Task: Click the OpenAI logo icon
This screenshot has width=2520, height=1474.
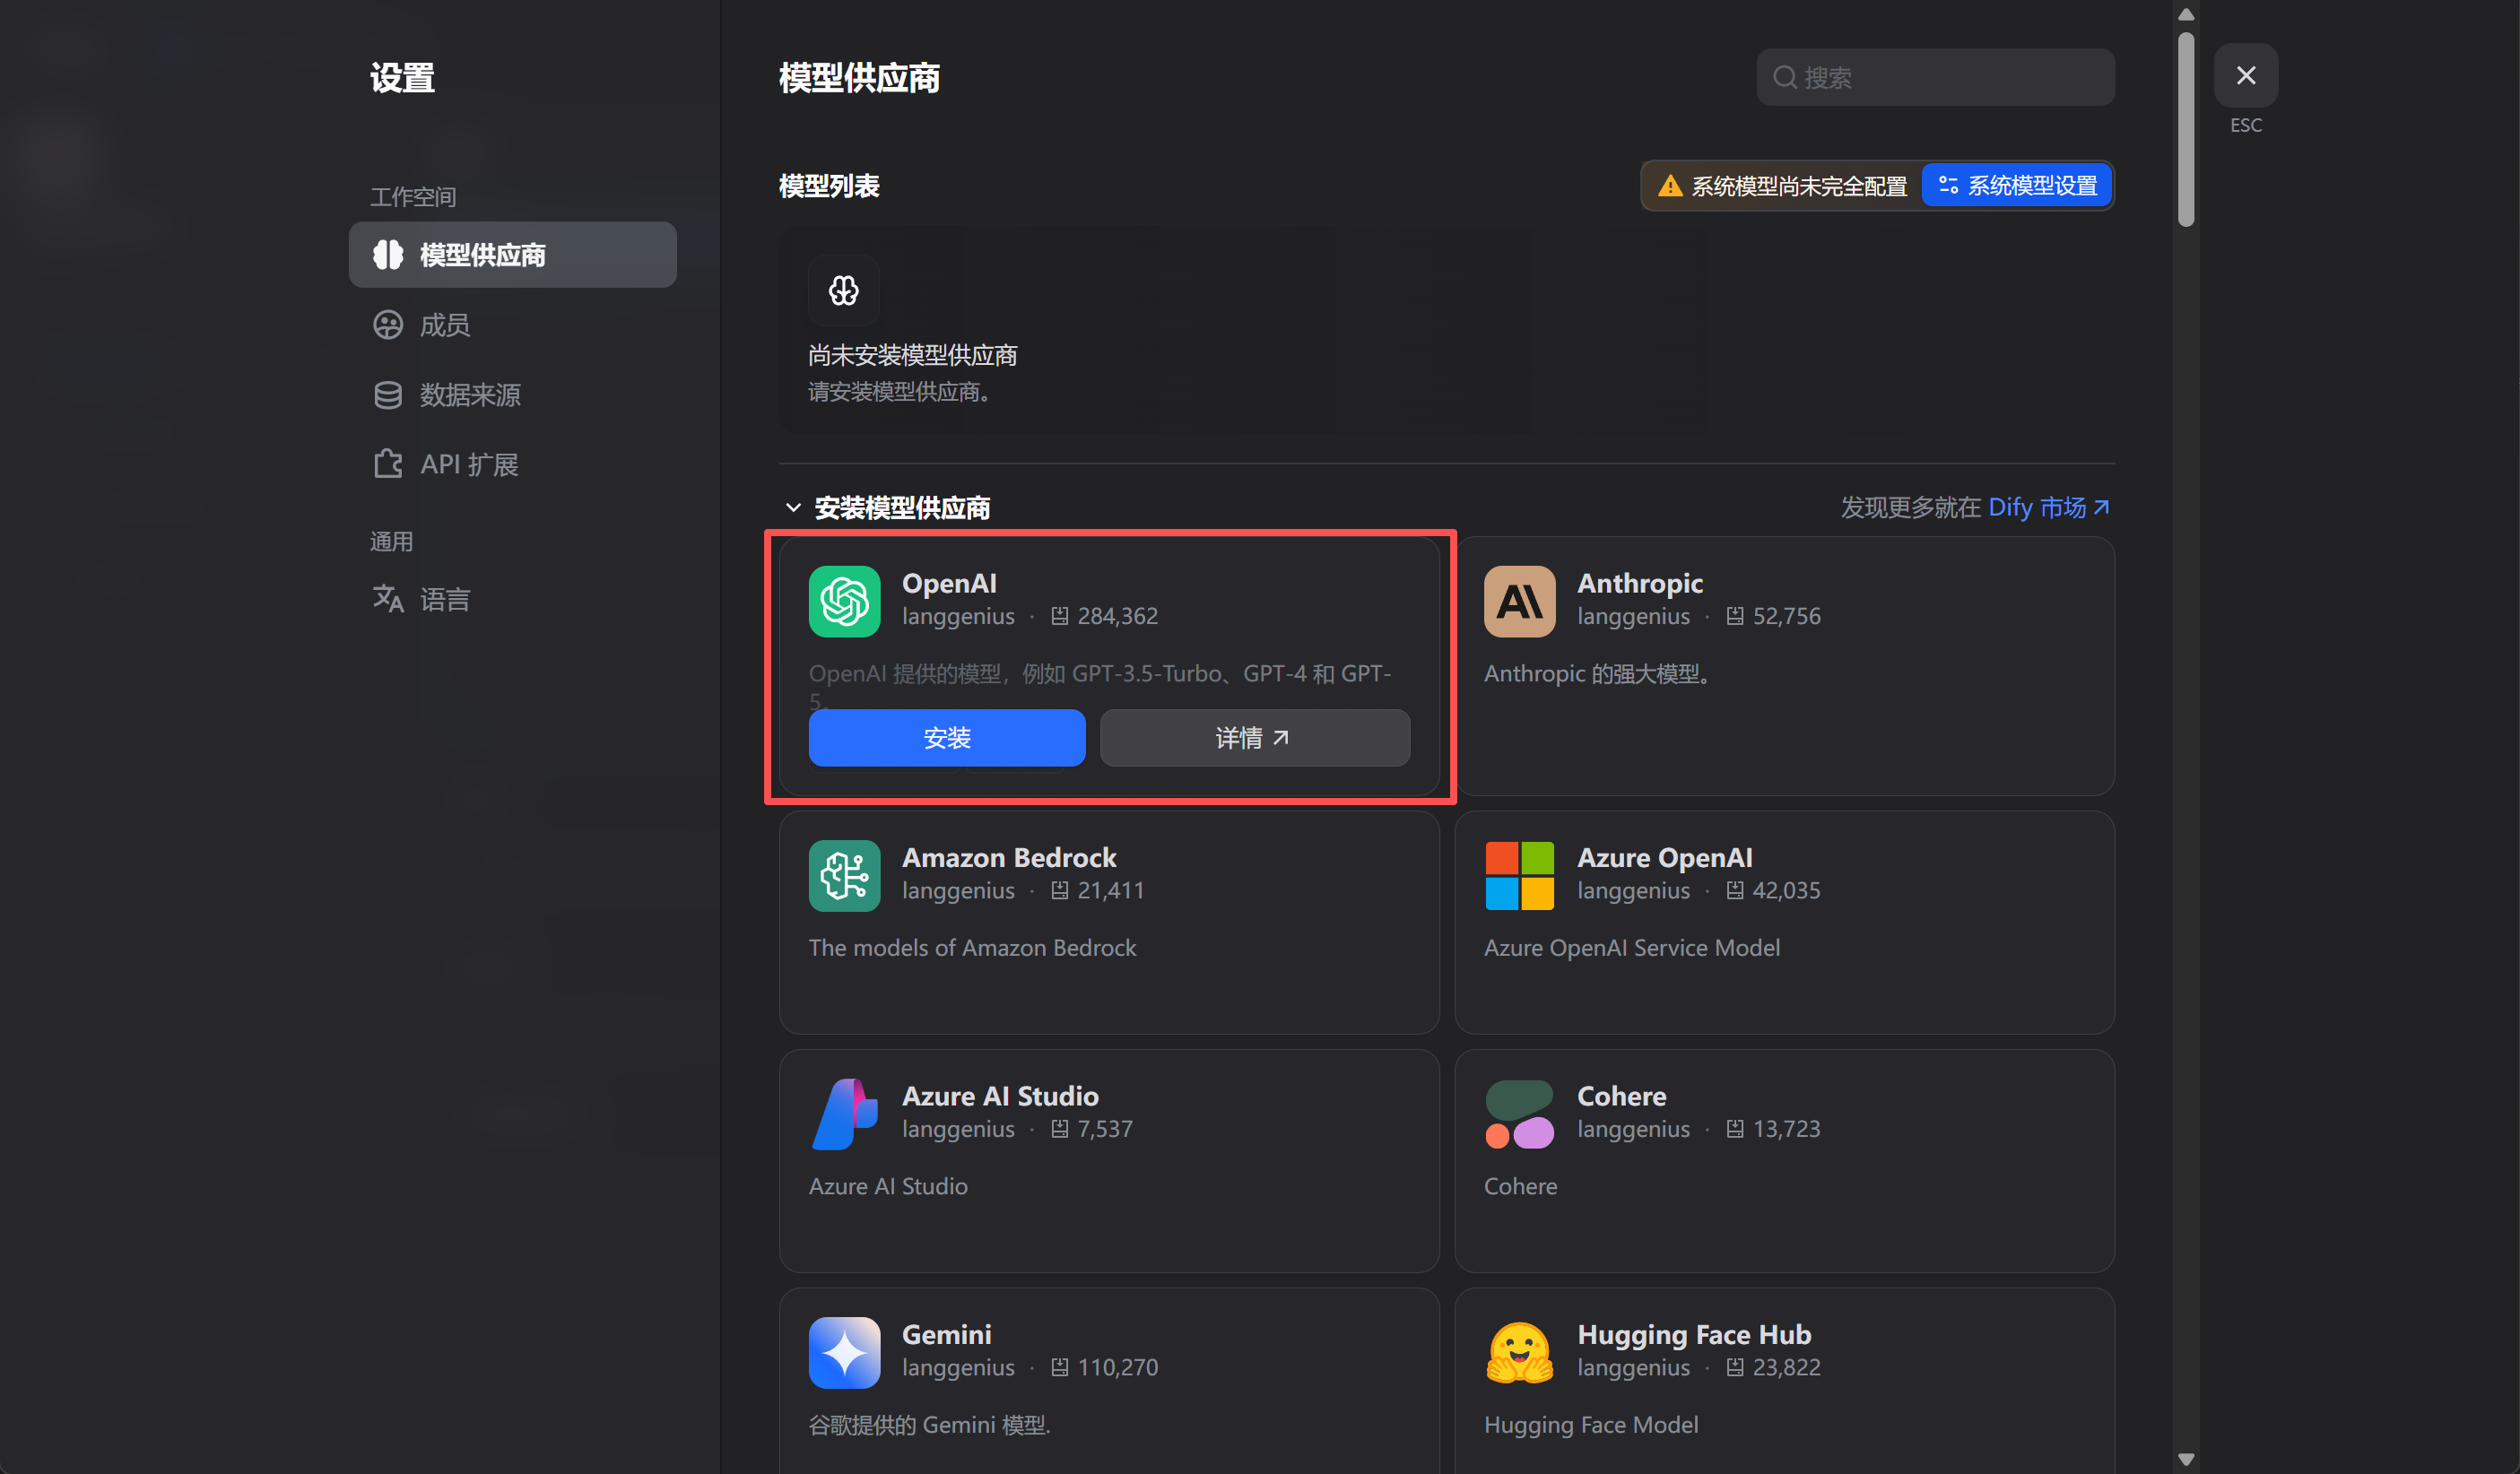Action: point(844,601)
